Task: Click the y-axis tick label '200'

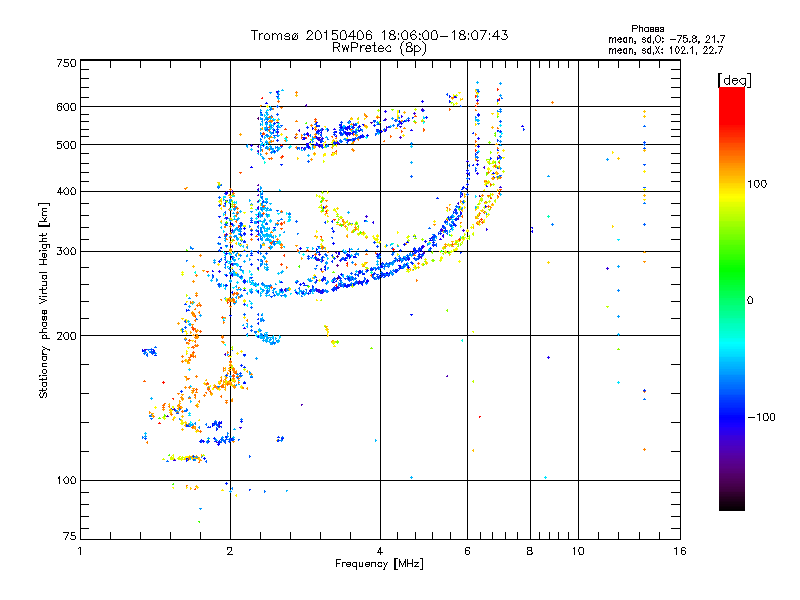Action: point(66,336)
